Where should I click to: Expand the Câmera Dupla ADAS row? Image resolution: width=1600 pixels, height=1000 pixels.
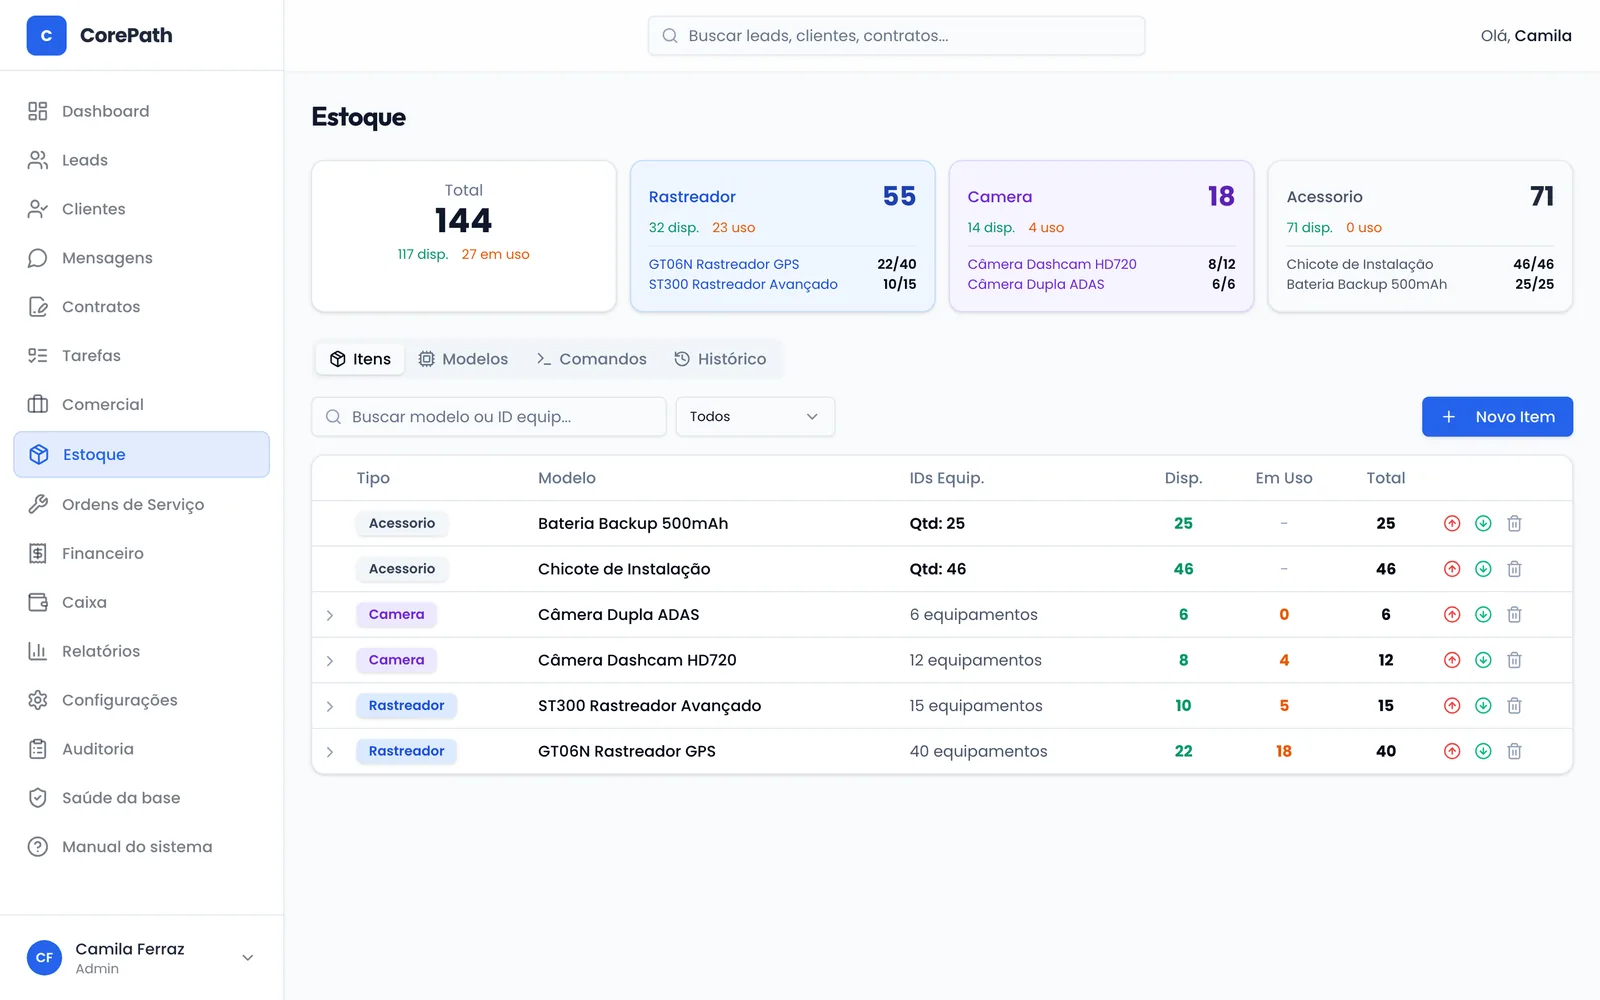coord(330,615)
